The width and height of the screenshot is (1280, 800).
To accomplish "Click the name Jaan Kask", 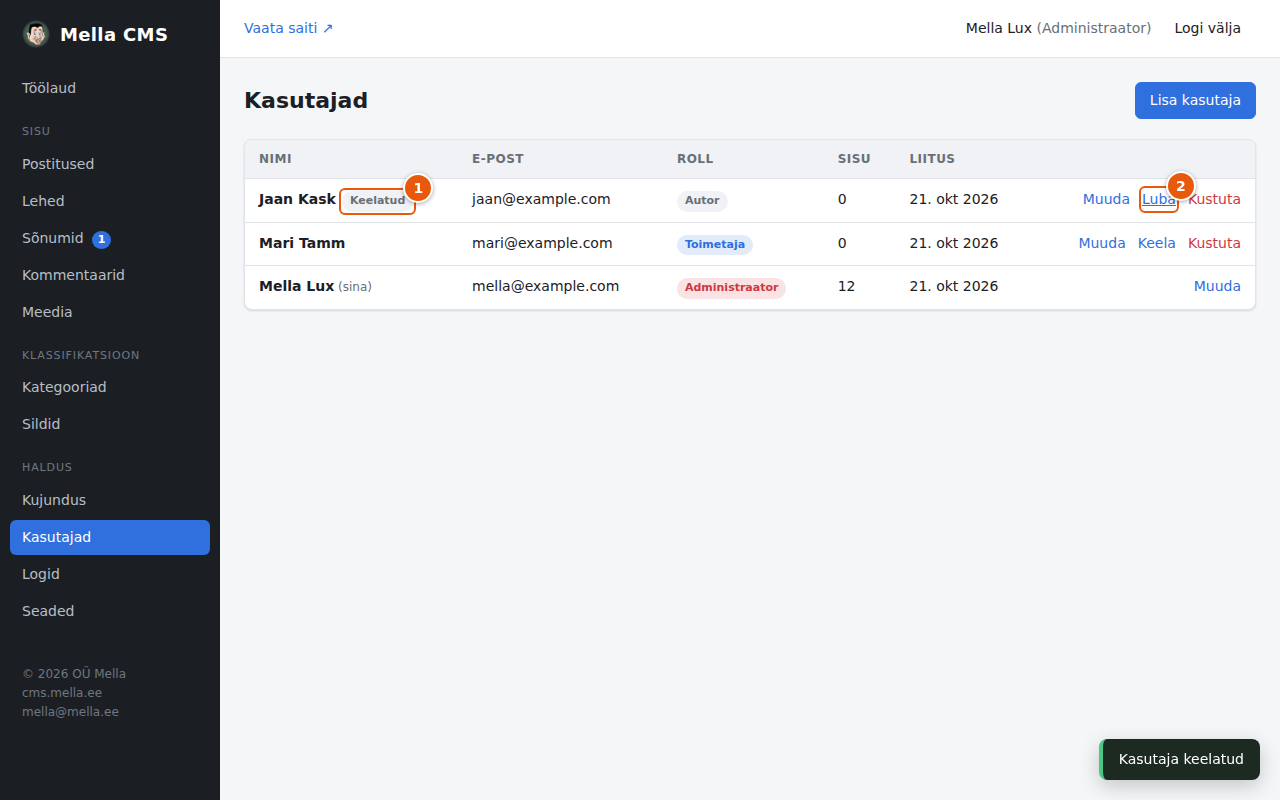I will 297,199.
